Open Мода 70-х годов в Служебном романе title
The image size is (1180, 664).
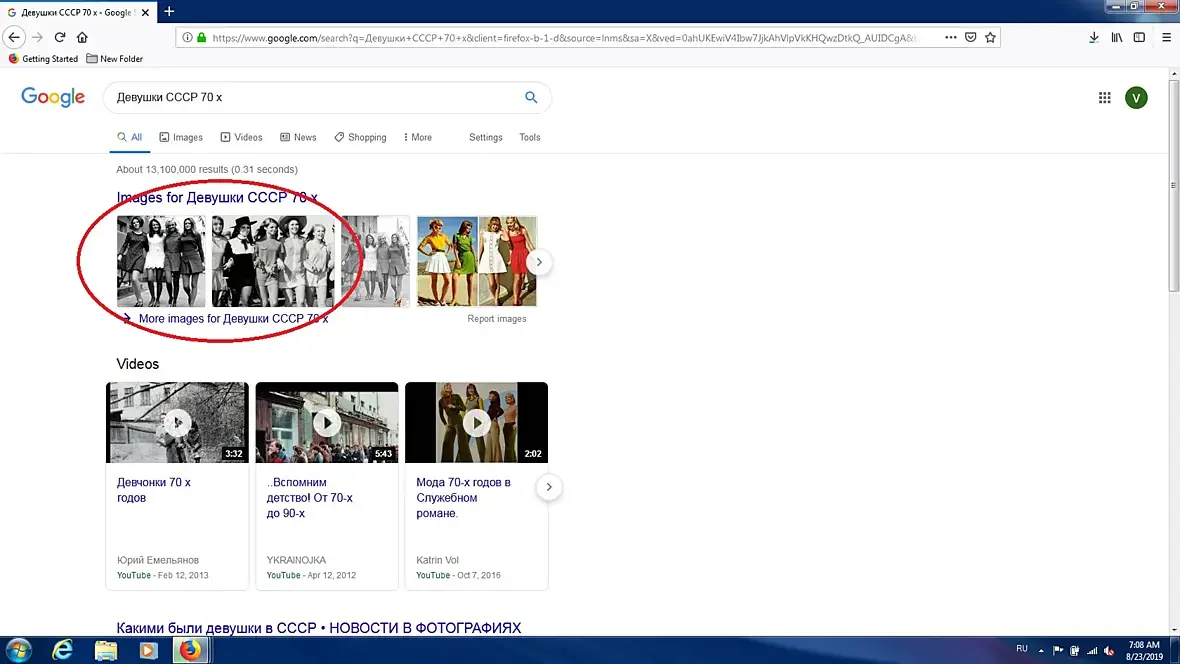(x=464, y=498)
